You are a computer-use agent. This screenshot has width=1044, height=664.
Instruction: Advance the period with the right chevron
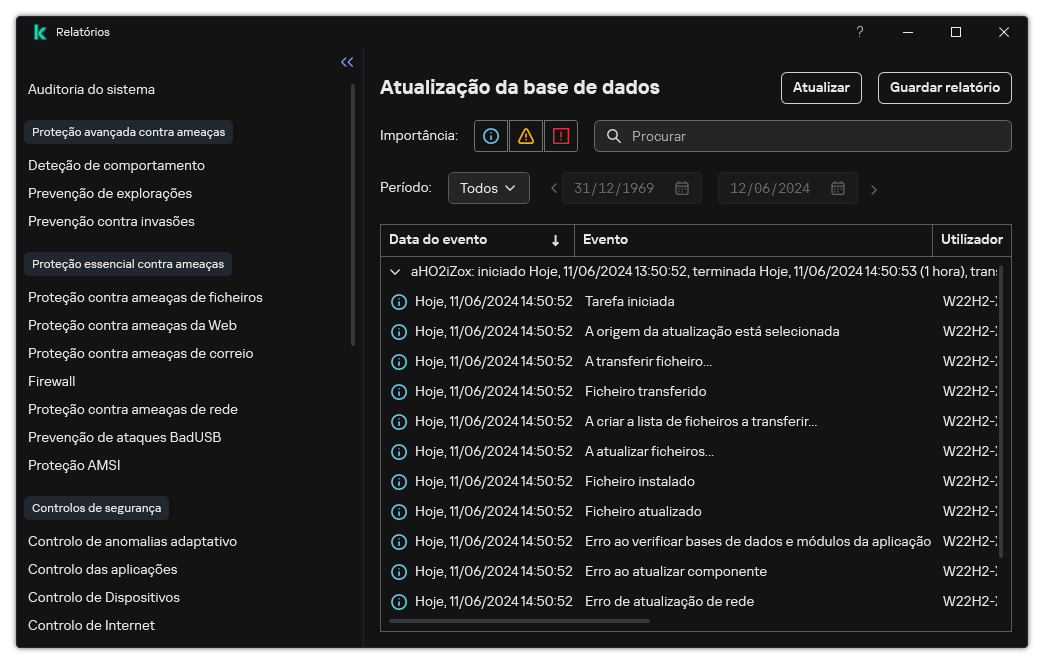pos(874,188)
